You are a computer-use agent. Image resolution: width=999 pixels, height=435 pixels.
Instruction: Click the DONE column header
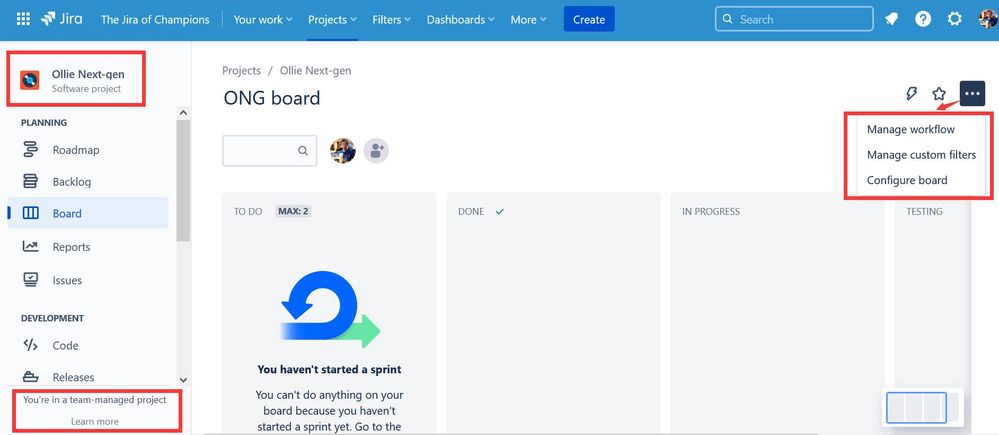(x=471, y=211)
